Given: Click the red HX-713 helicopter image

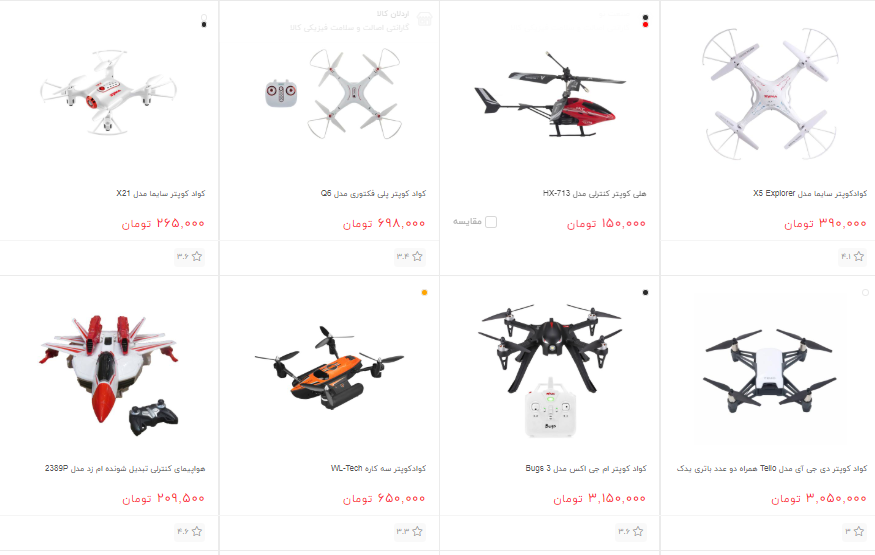Looking at the screenshot, I should [550, 95].
